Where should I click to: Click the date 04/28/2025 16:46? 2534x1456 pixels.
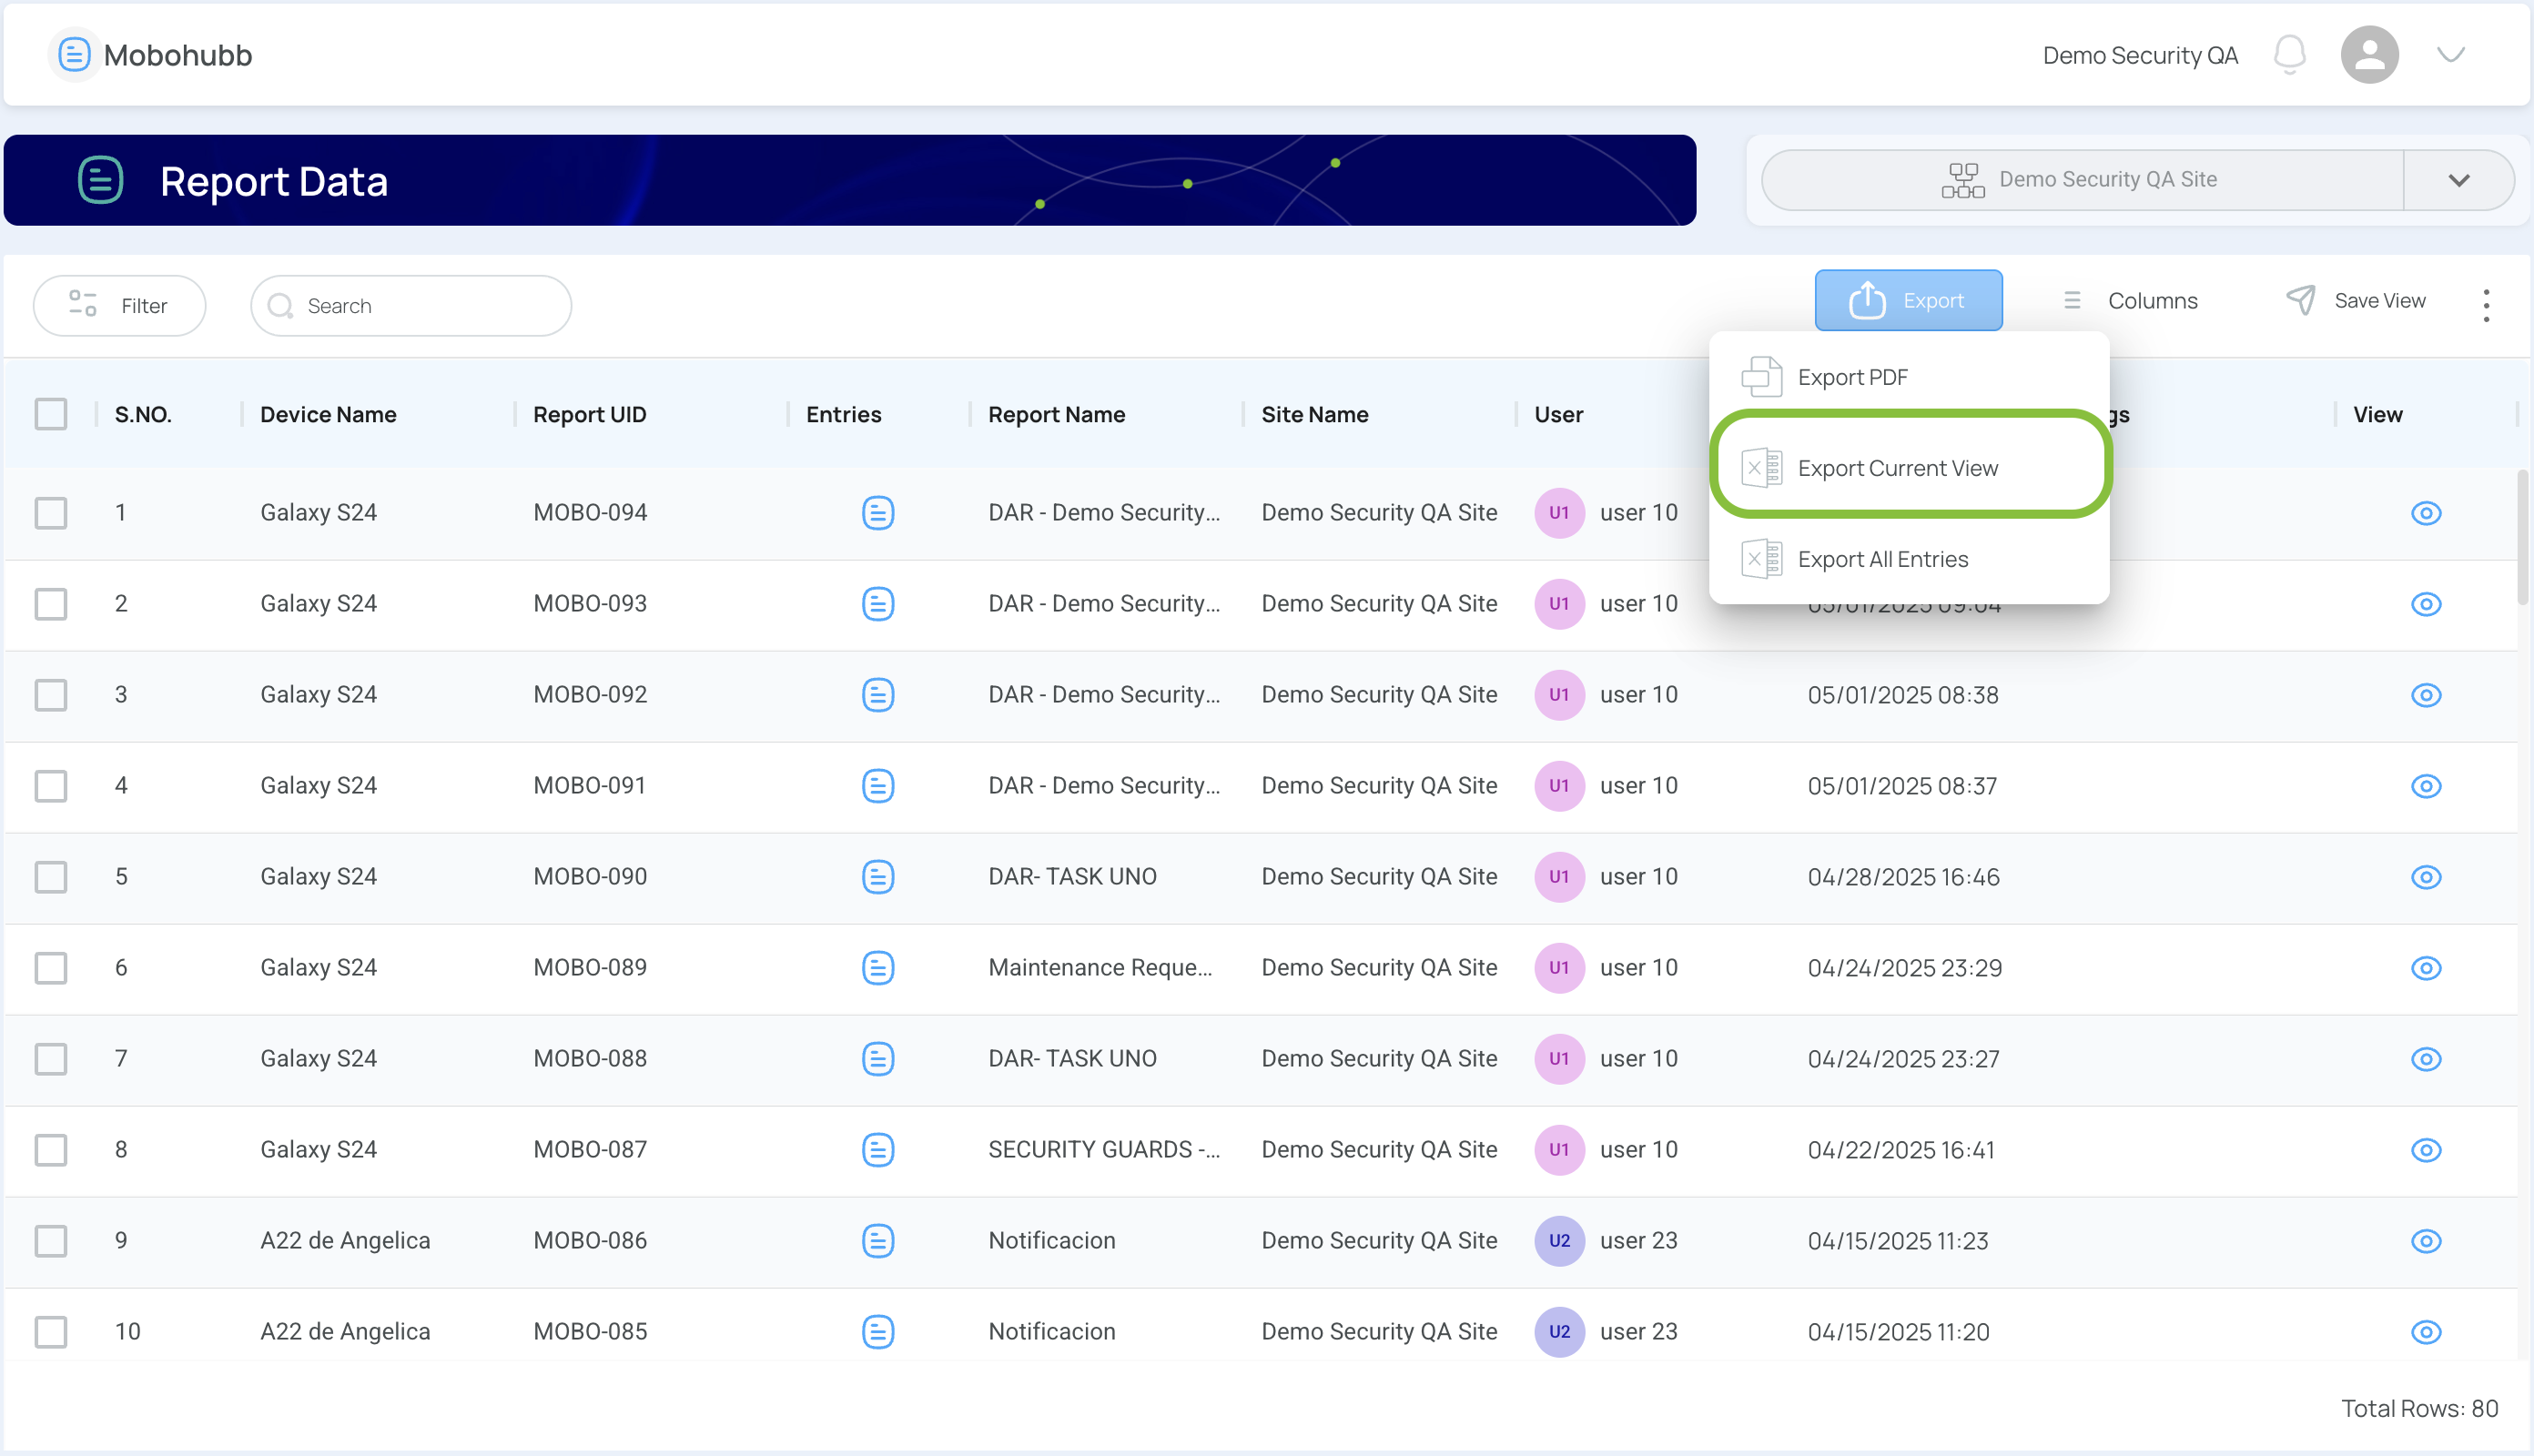[1903, 877]
